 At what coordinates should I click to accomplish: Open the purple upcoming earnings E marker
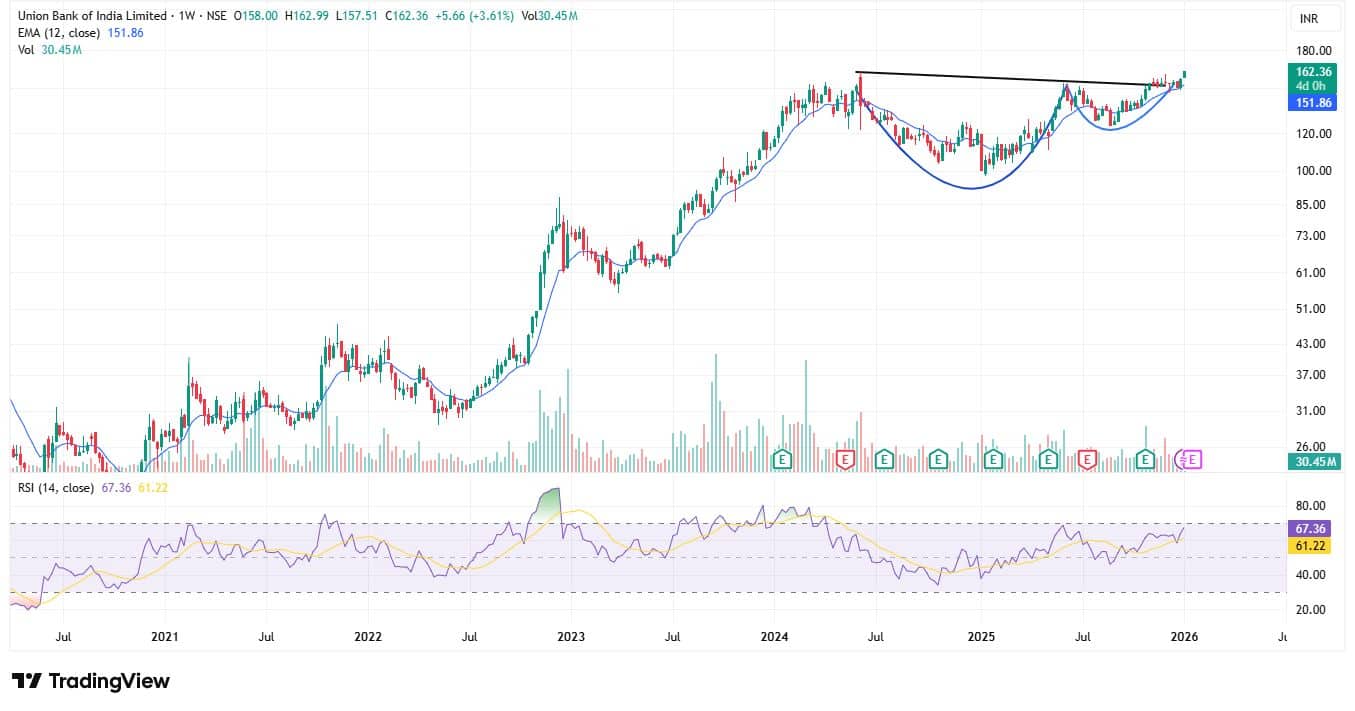pyautogui.click(x=1192, y=459)
